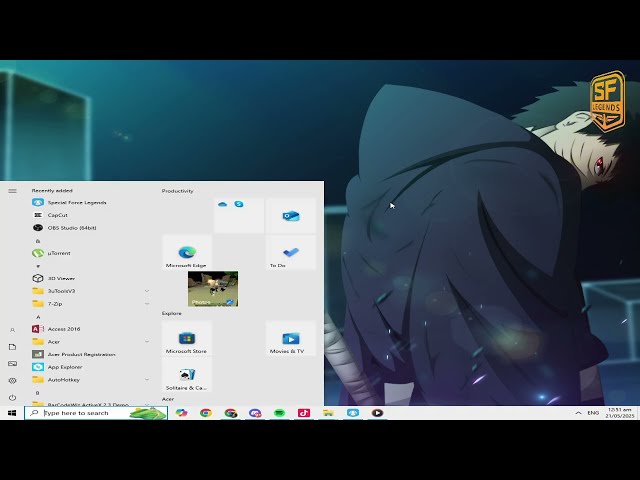
Task: Open File Explorer from the taskbar
Action: 329,413
